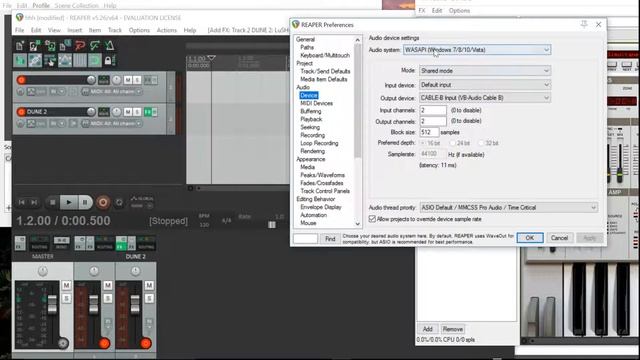This screenshot has height=360, width=640.
Task: Click the MASTER channel volume fader
Action: pos(52,304)
